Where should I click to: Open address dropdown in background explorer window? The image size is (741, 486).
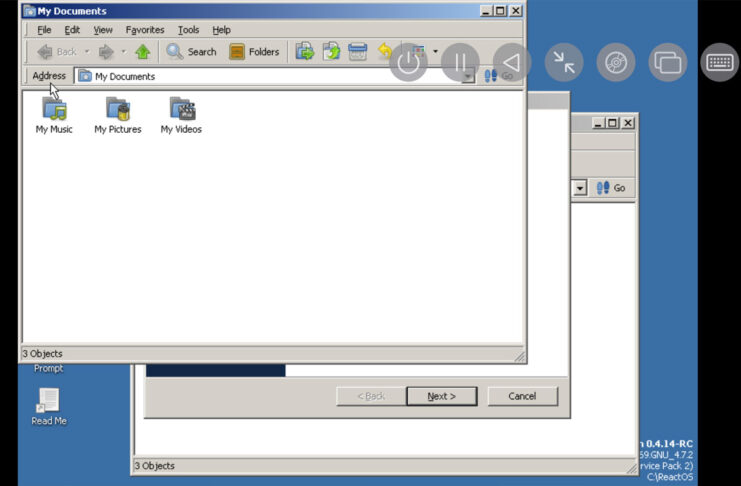coord(580,188)
